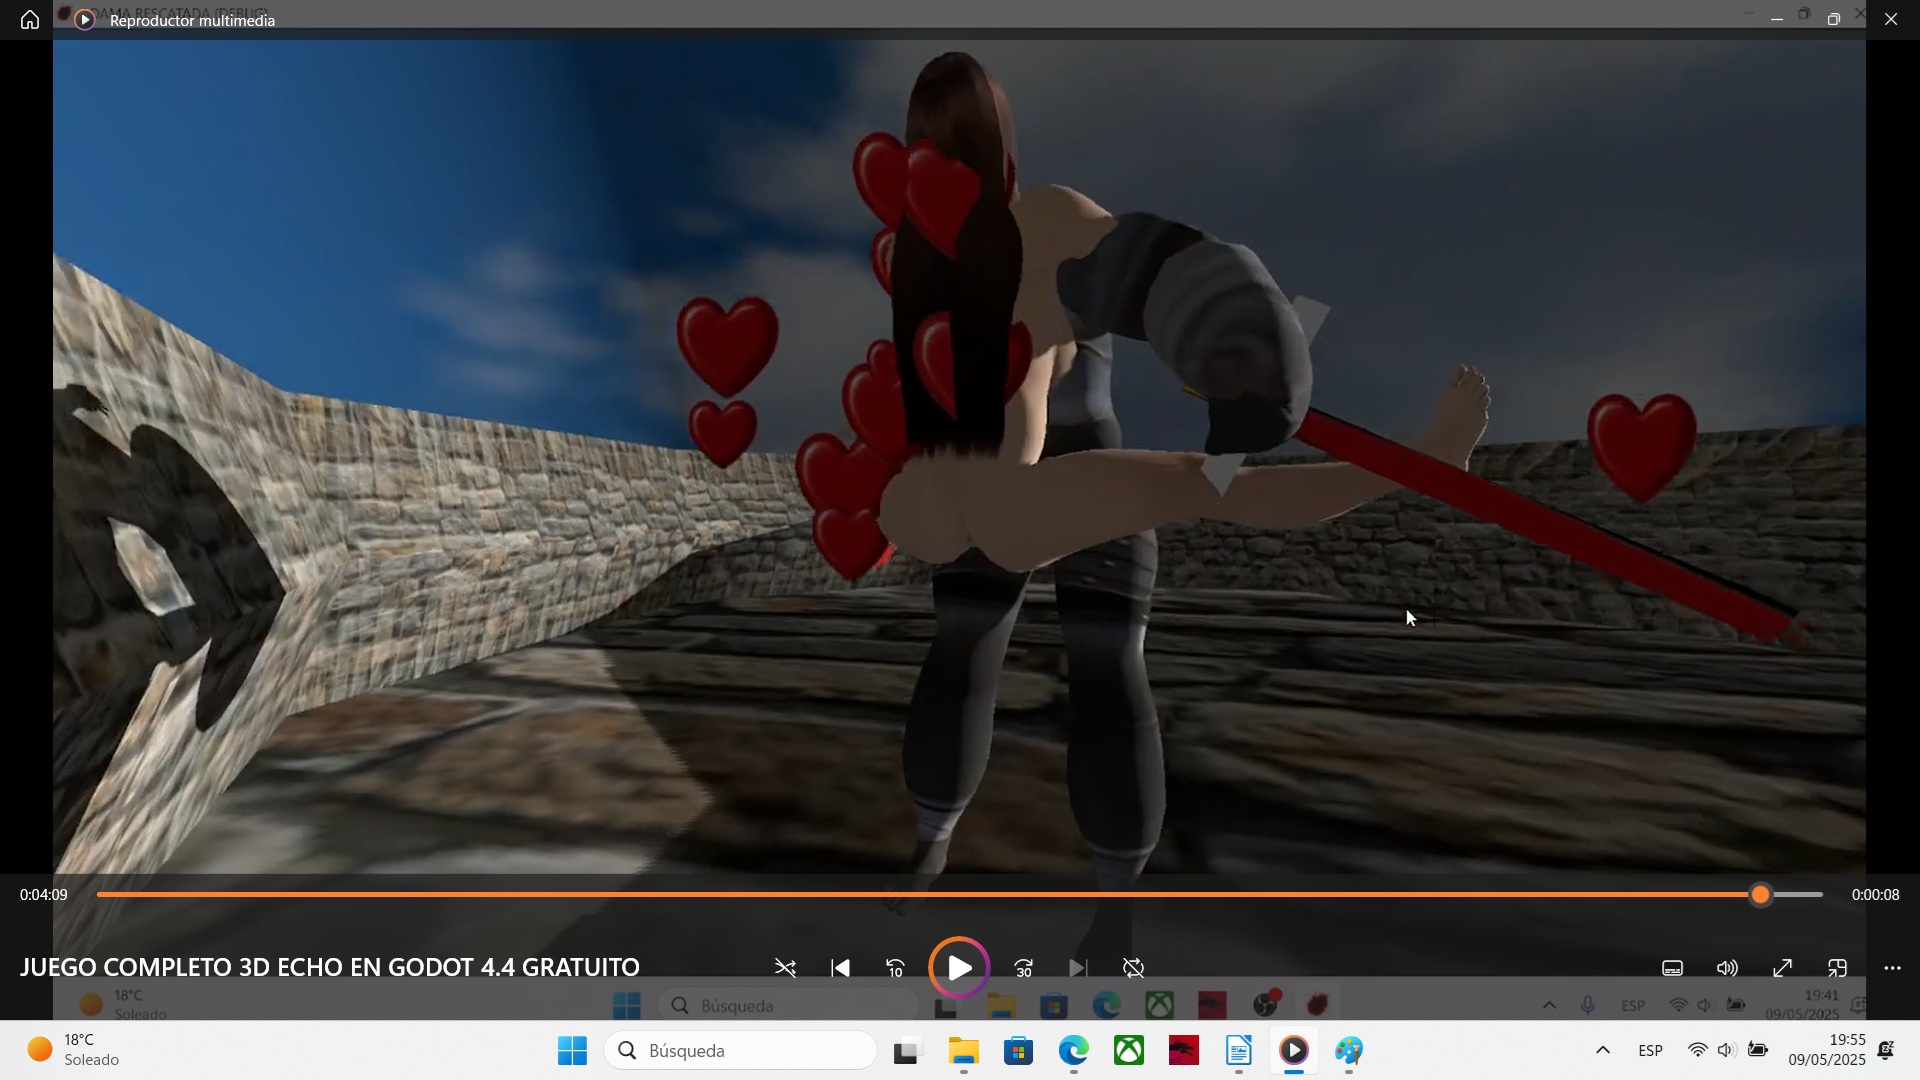The image size is (1920, 1080).
Task: Open more options ellipsis menu
Action: point(1892,968)
